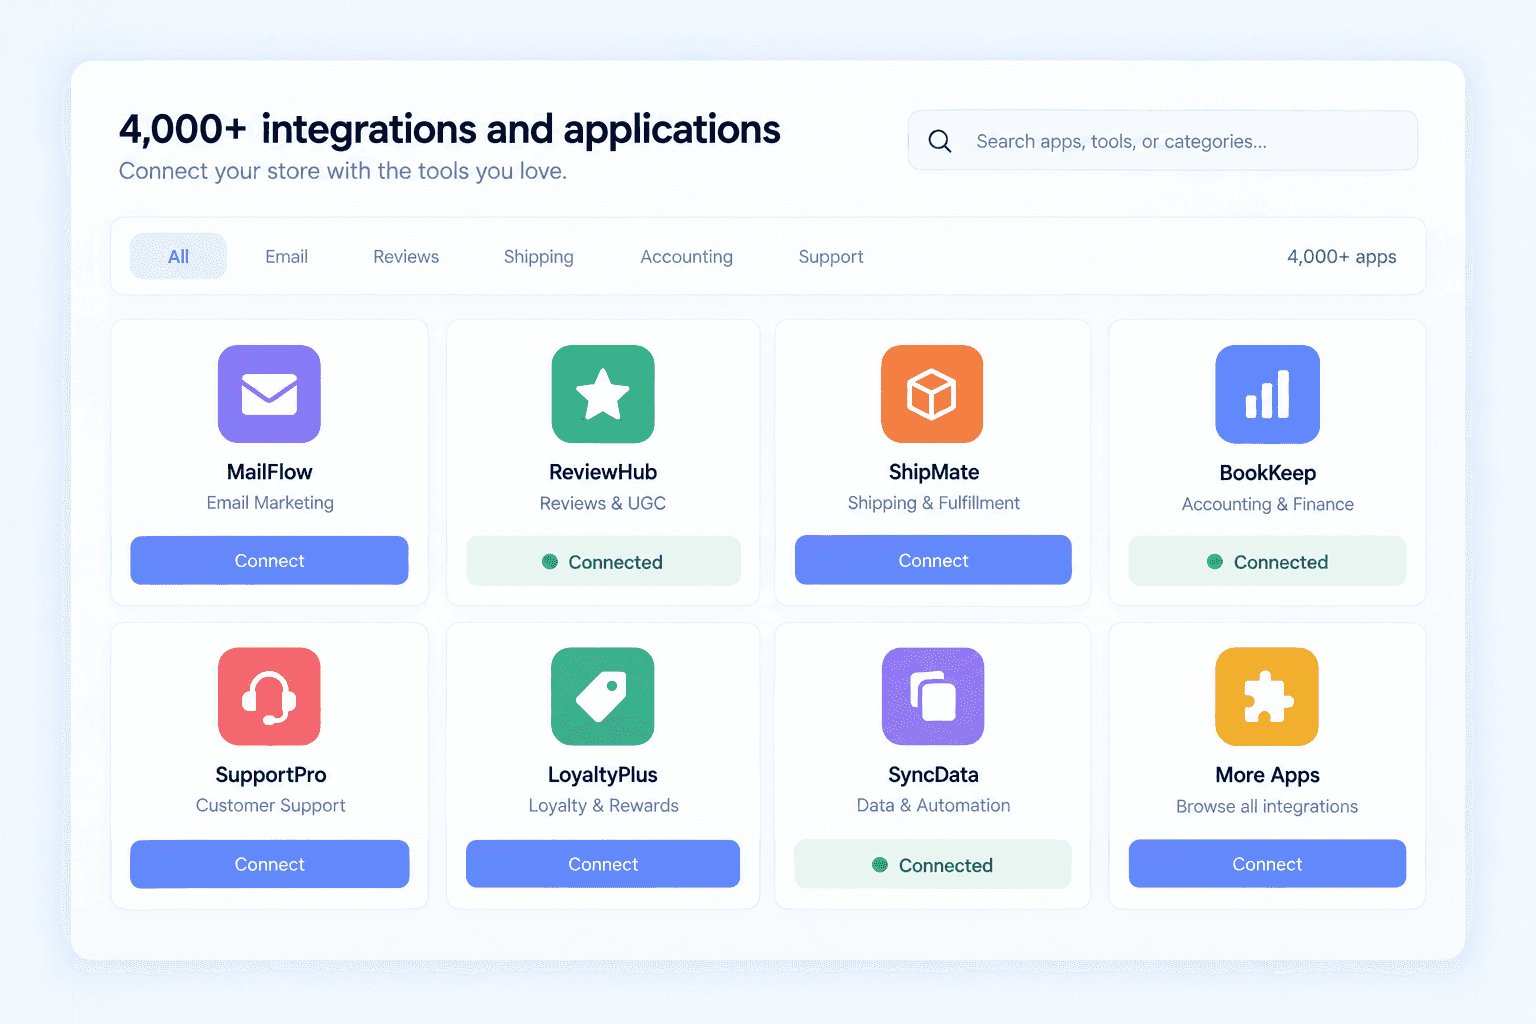Click the More Apps puzzle icon

point(1267,696)
